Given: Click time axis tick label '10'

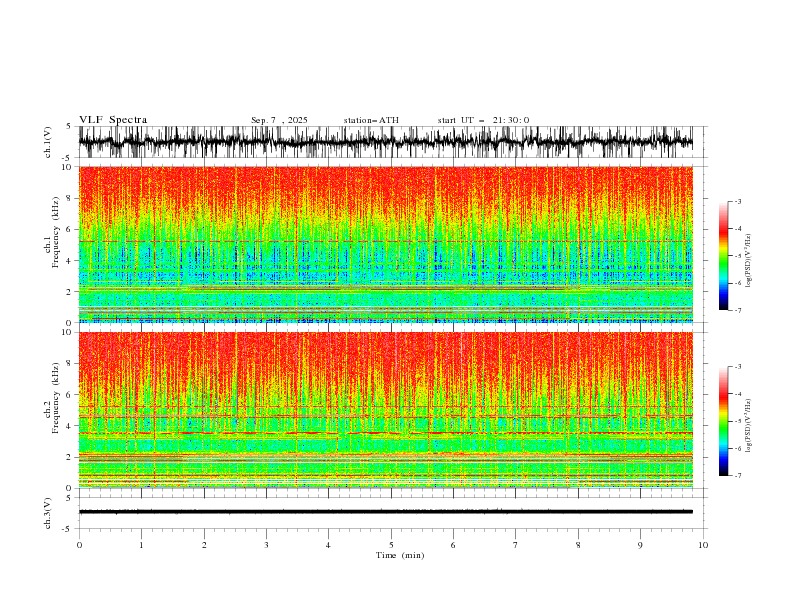Looking at the screenshot, I should pyautogui.click(x=703, y=545).
